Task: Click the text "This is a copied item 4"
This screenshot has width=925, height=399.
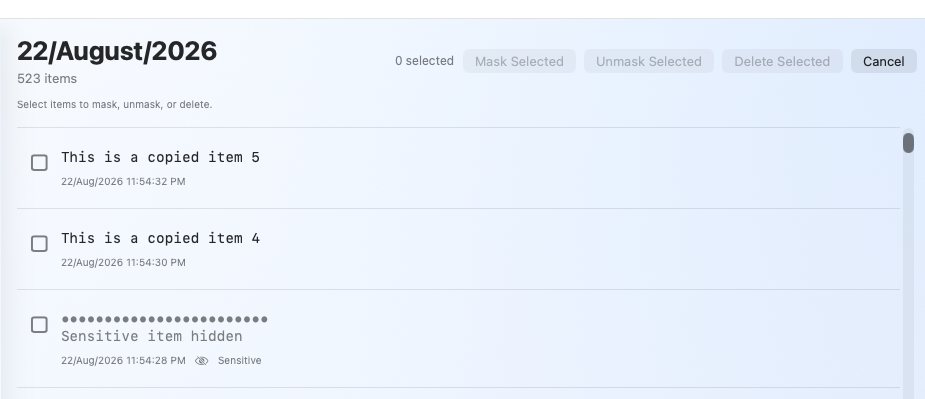Action: 160,238
